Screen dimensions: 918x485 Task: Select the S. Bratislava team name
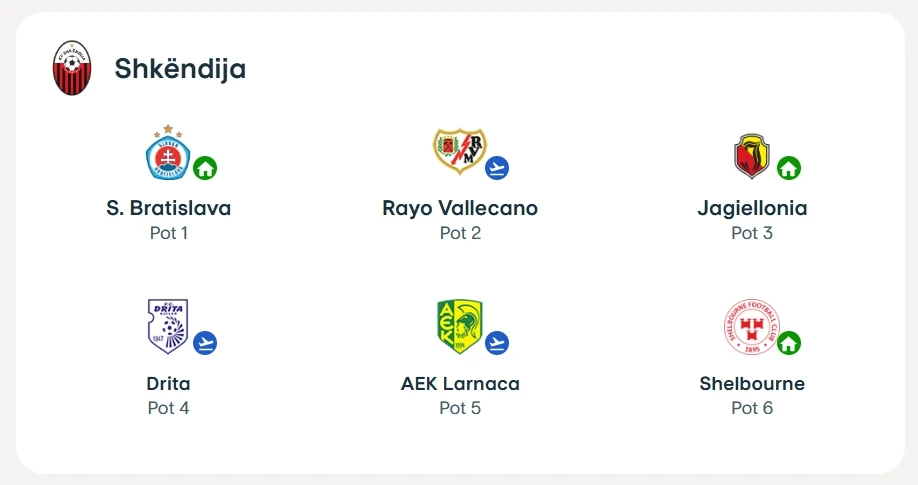click(x=169, y=208)
